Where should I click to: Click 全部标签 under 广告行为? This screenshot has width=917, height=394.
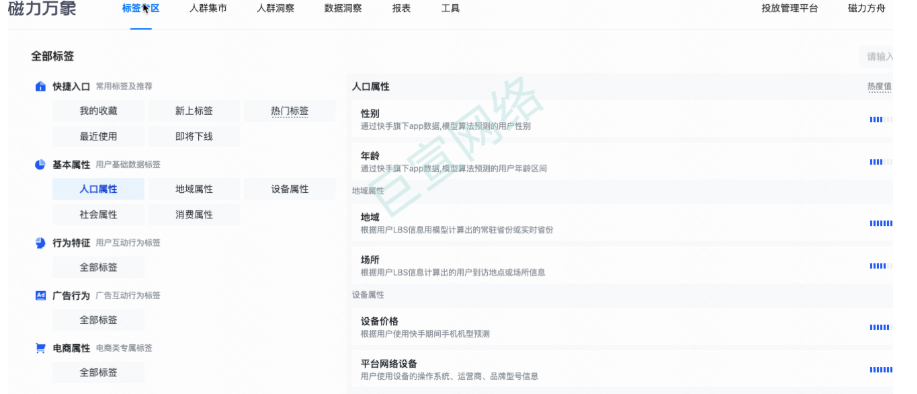(98, 320)
